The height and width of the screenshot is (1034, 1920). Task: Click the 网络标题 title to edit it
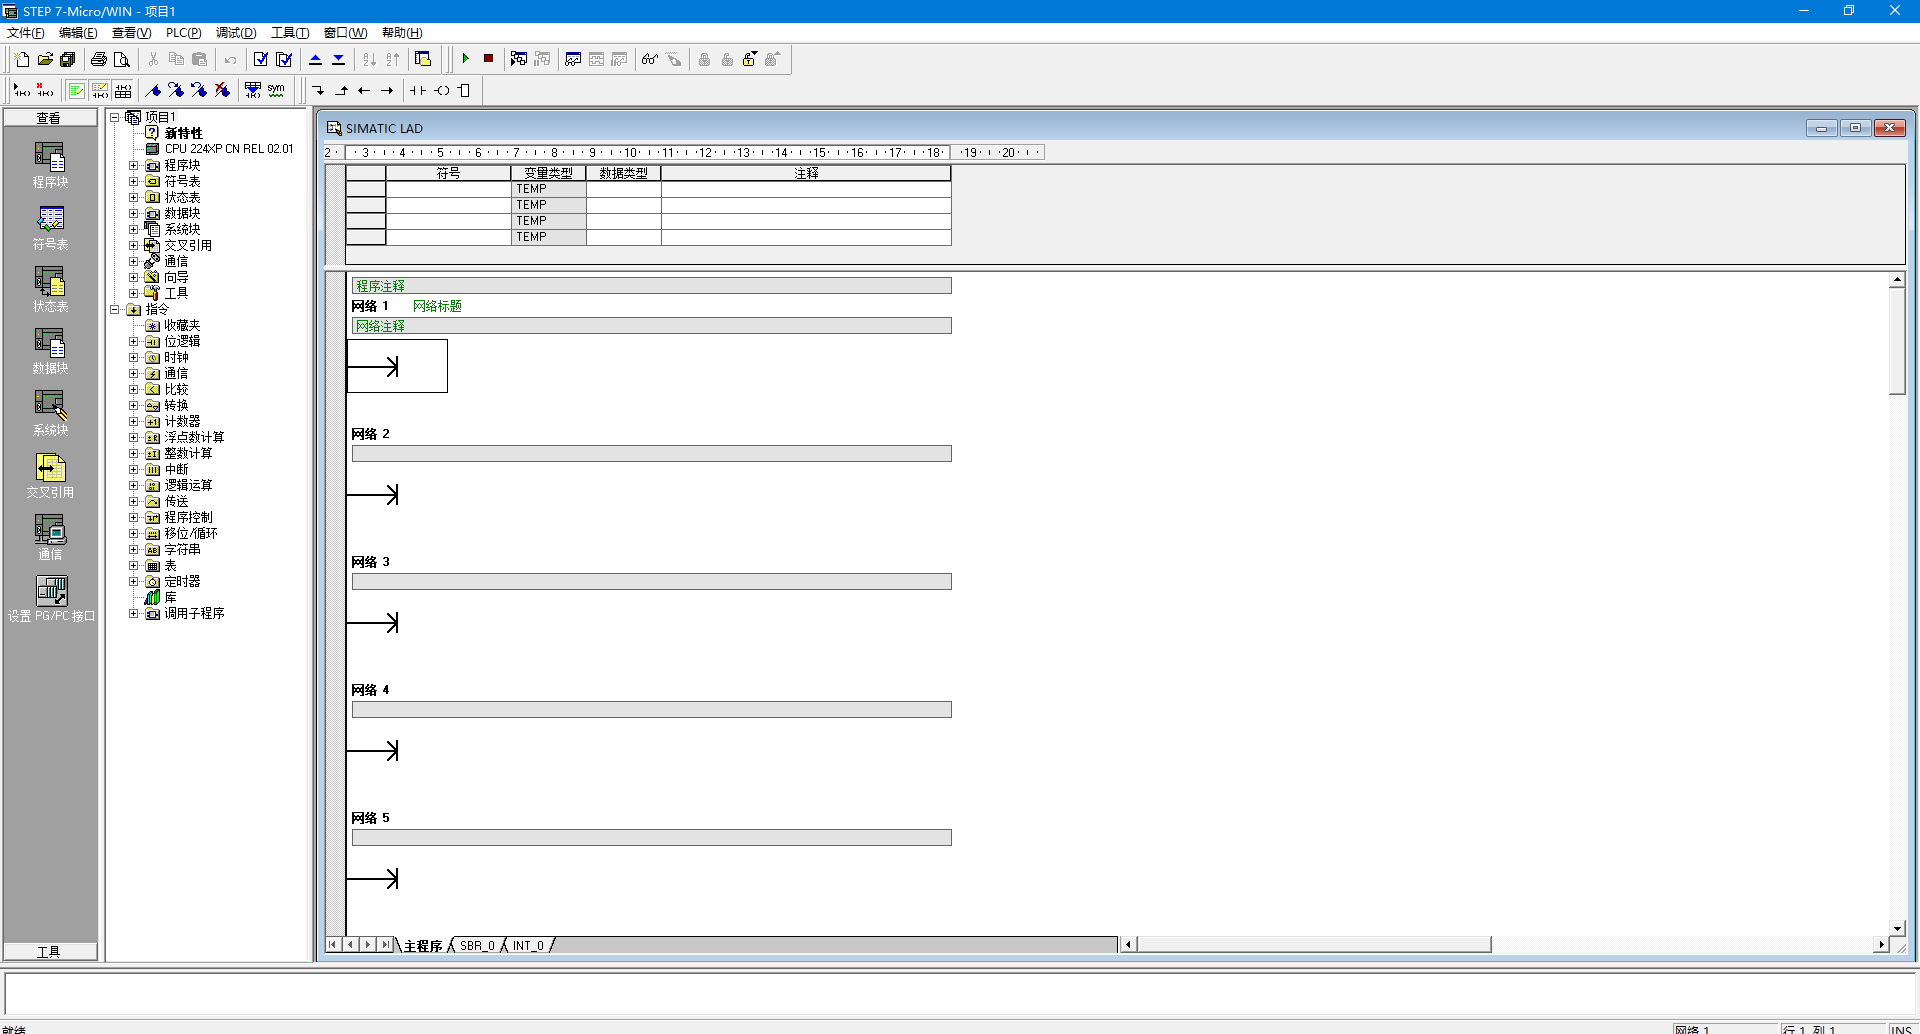[437, 306]
